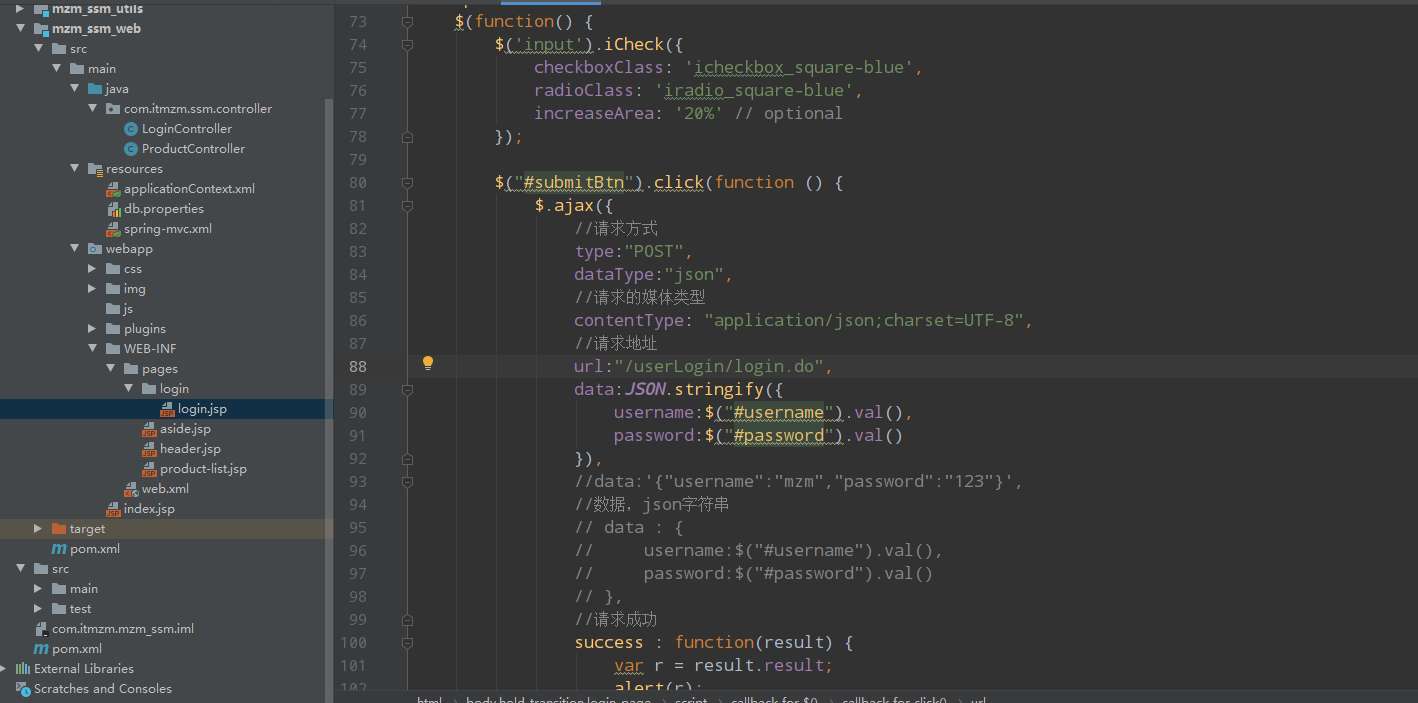Collapse the WEB-INF folder
Image resolution: width=1418 pixels, height=703 pixels.
coord(92,349)
